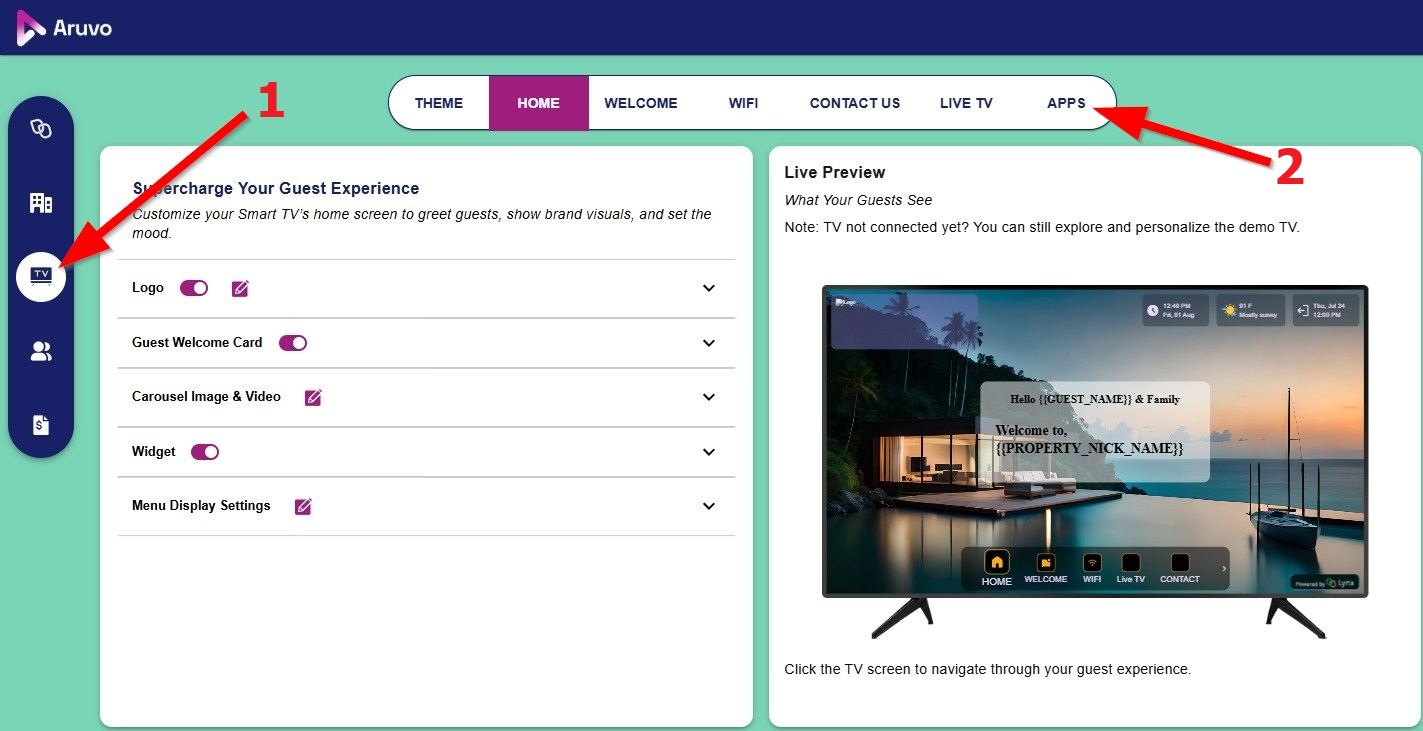Switch to the THEME tab
The image size is (1423, 731).
click(439, 103)
